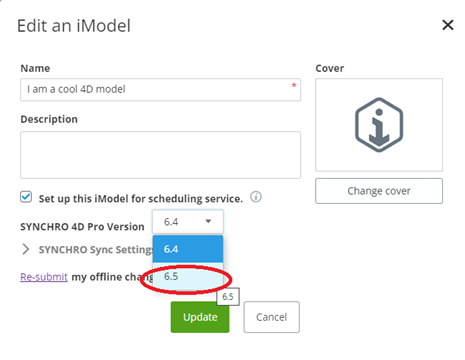
Task: Click the caret arrow in the version box
Action: tap(208, 221)
